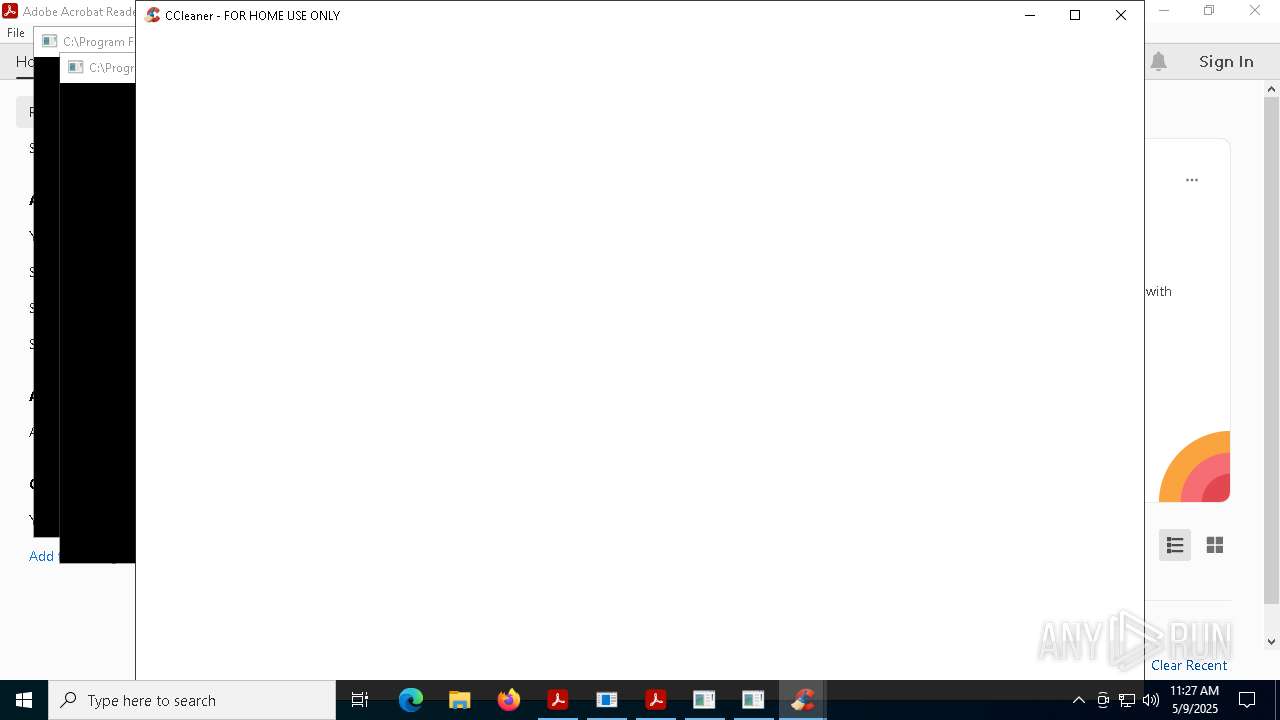Open Task View from the taskbar
The width and height of the screenshot is (1280, 720).
(x=360, y=700)
